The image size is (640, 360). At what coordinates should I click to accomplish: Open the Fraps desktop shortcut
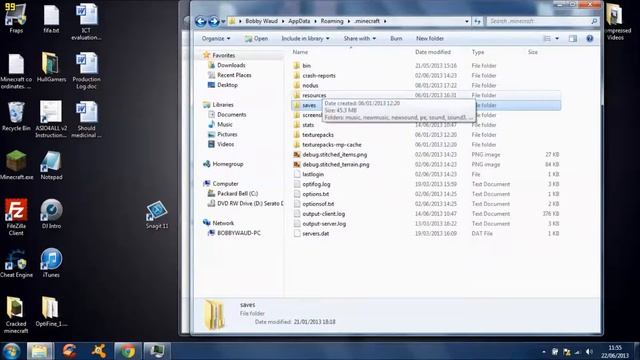(16, 18)
